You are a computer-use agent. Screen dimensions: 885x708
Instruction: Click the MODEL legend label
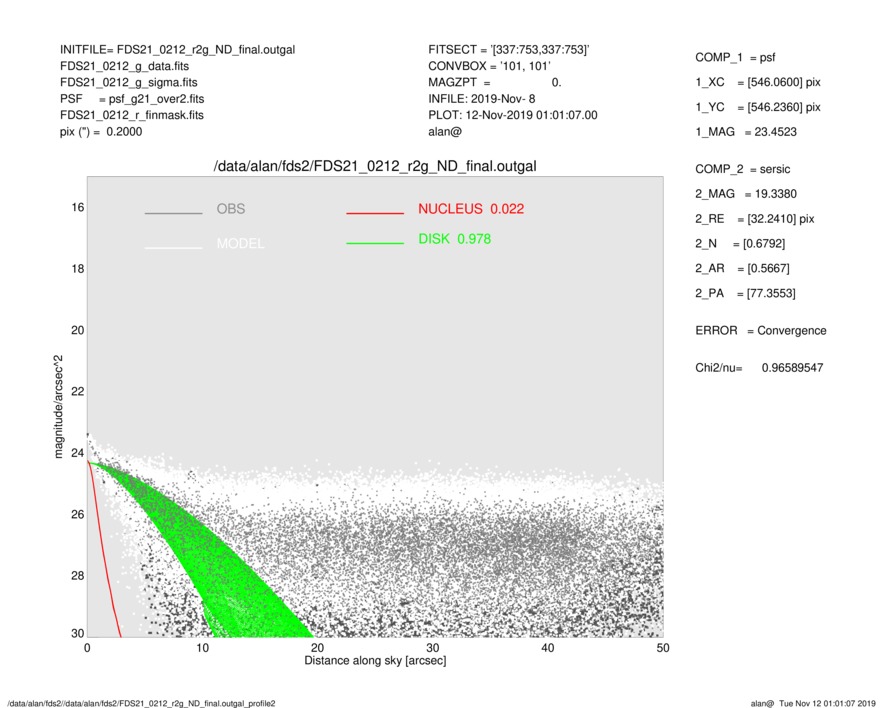(x=240, y=244)
